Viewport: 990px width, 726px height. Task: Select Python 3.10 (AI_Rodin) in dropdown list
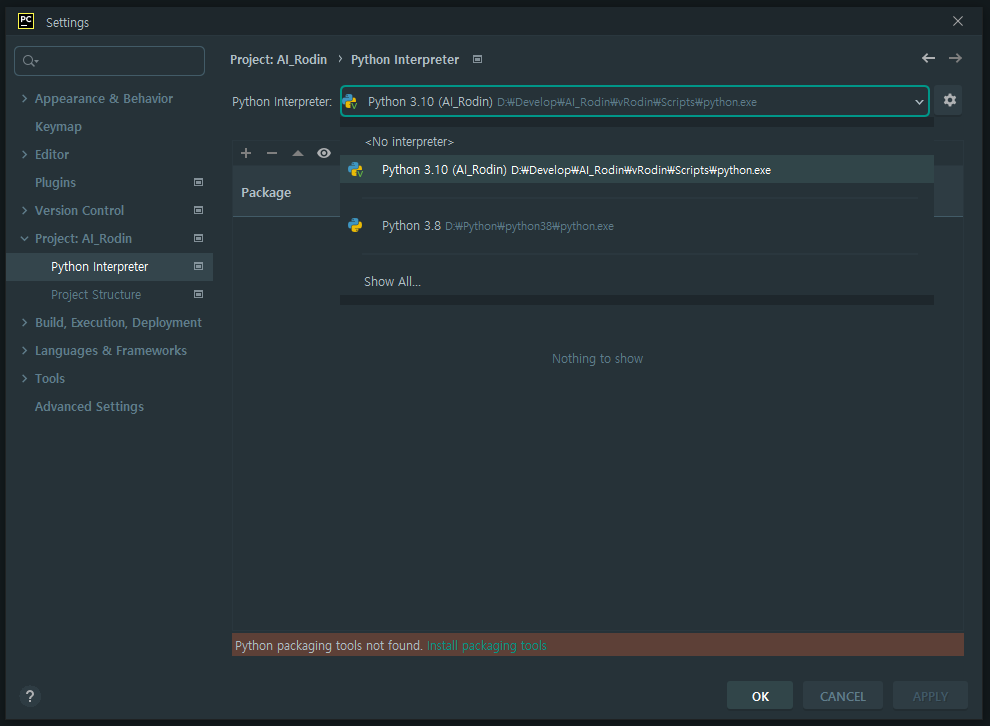tap(636, 169)
